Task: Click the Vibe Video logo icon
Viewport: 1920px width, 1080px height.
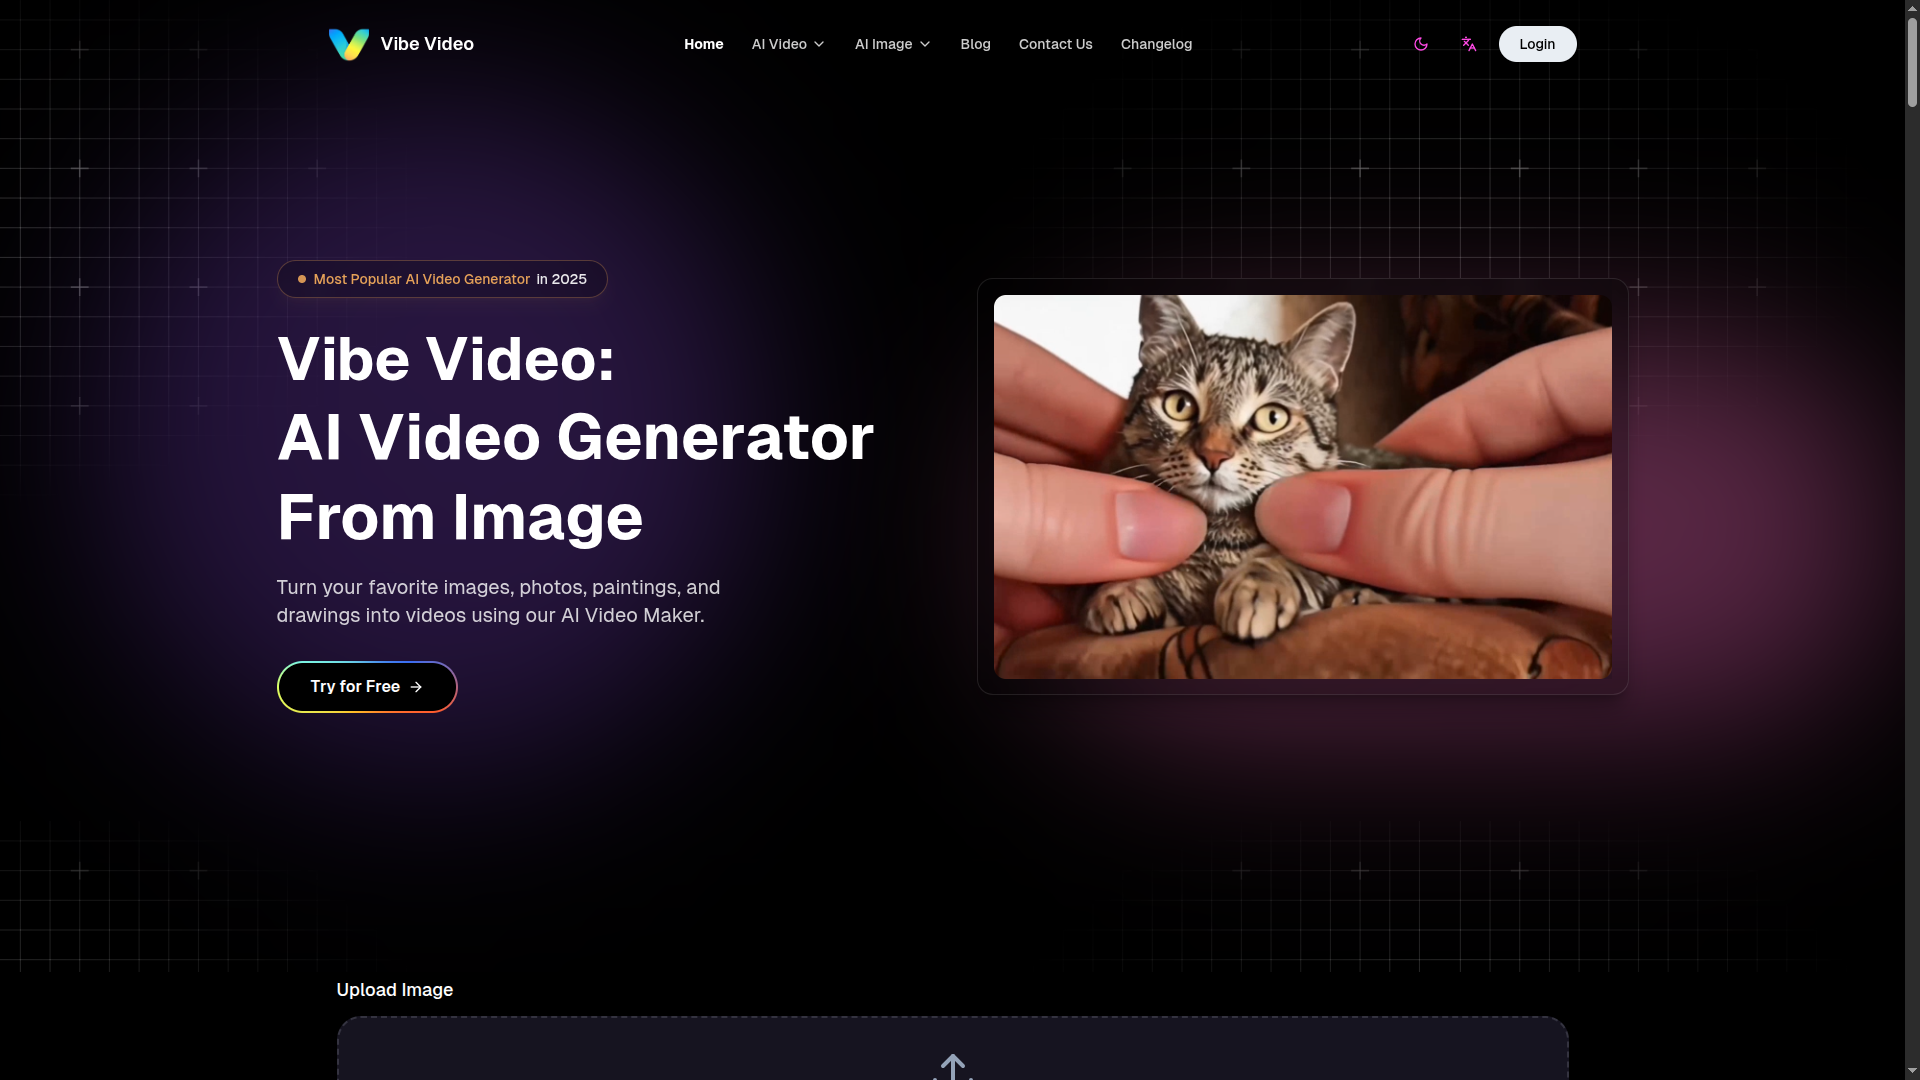Action: [x=348, y=44]
